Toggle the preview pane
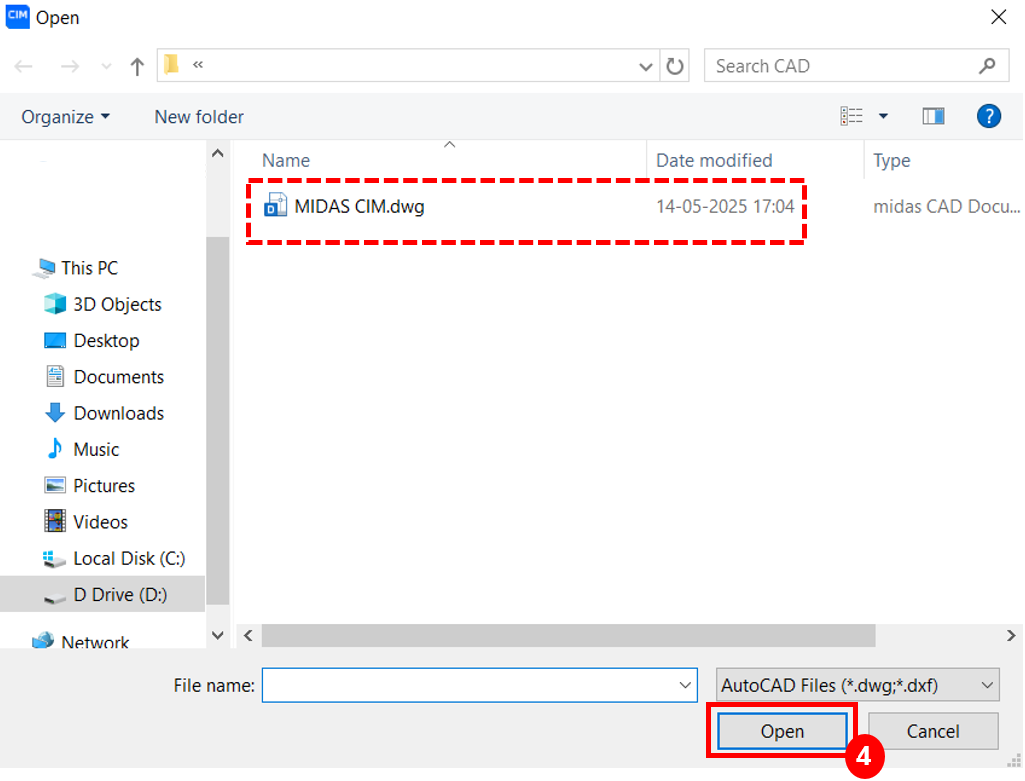Viewport: 1025px width, 781px height. [x=933, y=116]
